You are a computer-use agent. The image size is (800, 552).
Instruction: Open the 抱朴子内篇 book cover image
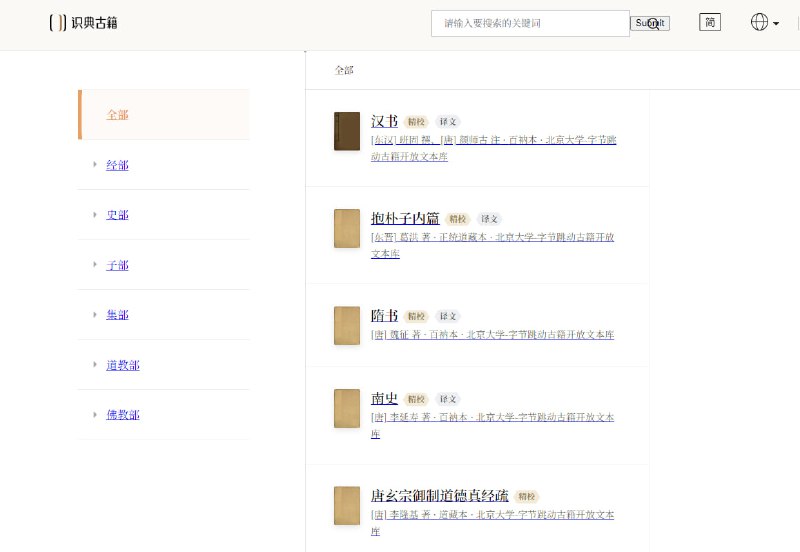coord(346,228)
